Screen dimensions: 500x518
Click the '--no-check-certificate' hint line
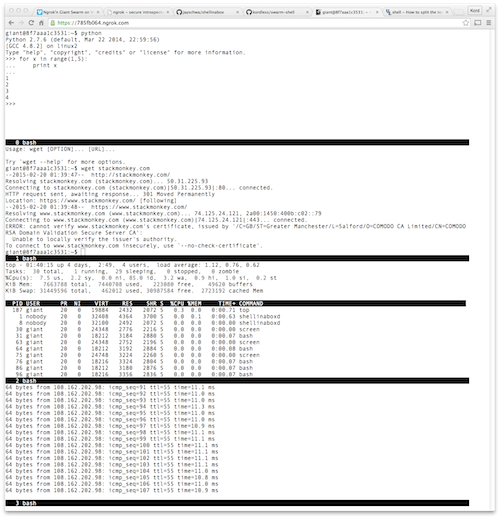pos(134,246)
